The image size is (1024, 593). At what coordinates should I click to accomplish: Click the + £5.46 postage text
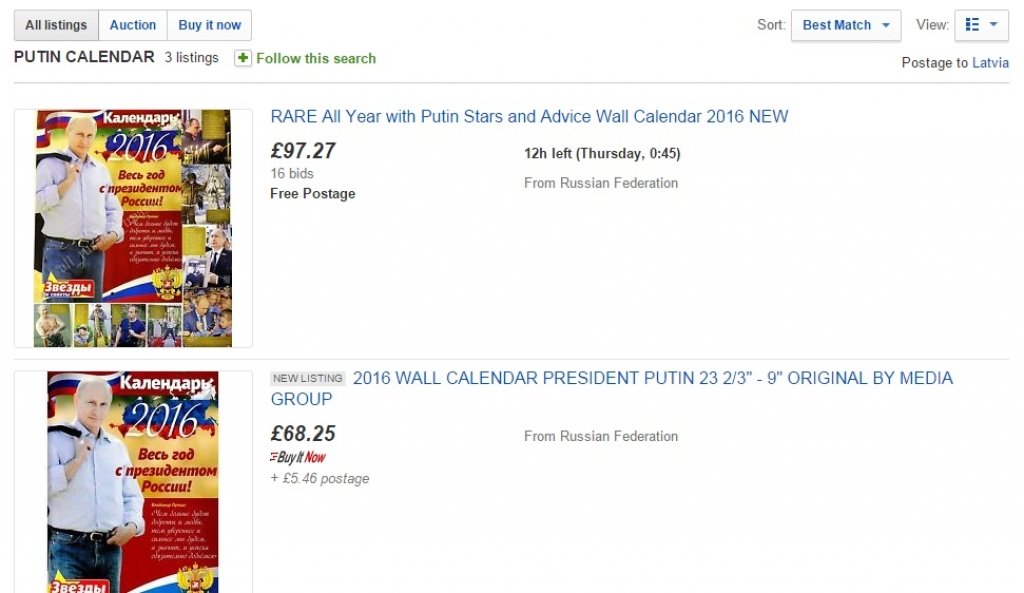click(320, 478)
